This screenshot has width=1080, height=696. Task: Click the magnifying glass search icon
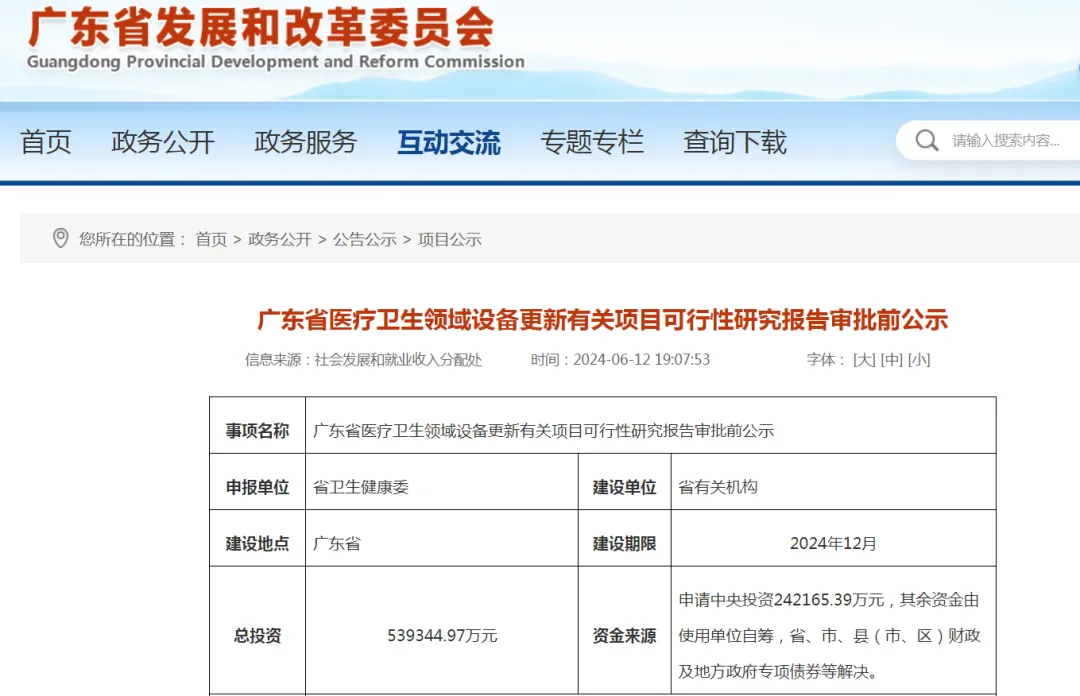pos(925,140)
